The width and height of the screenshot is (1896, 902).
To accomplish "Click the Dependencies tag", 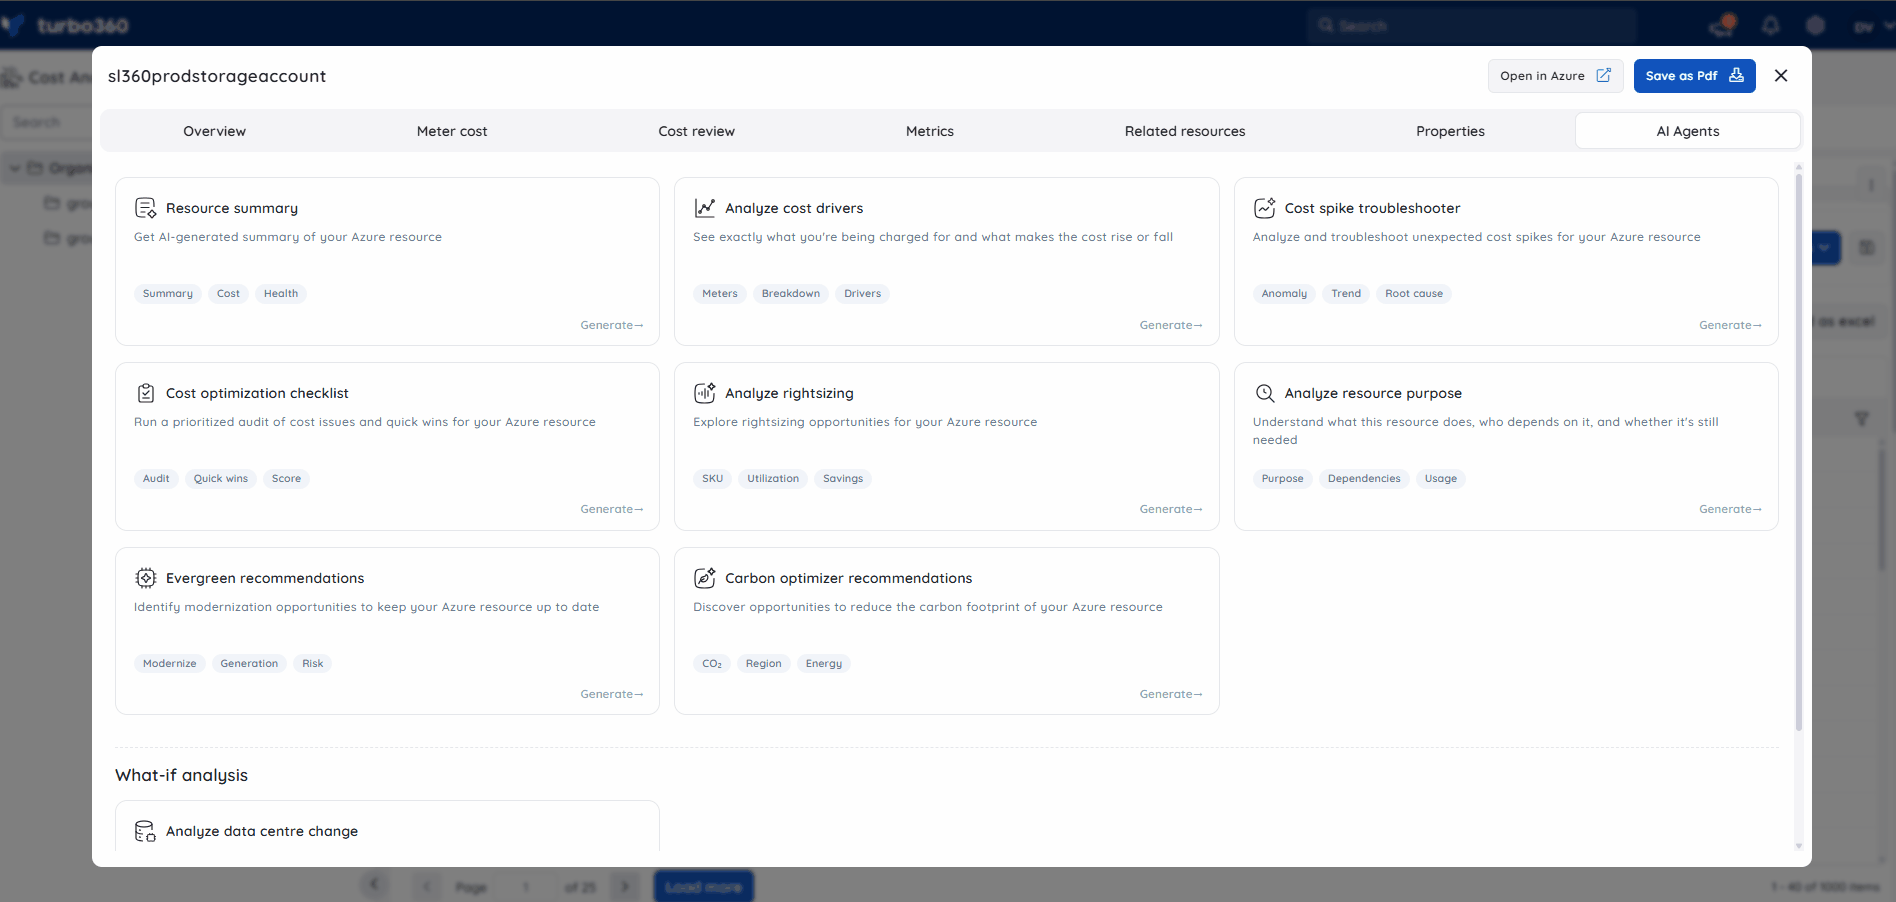I will tap(1364, 479).
